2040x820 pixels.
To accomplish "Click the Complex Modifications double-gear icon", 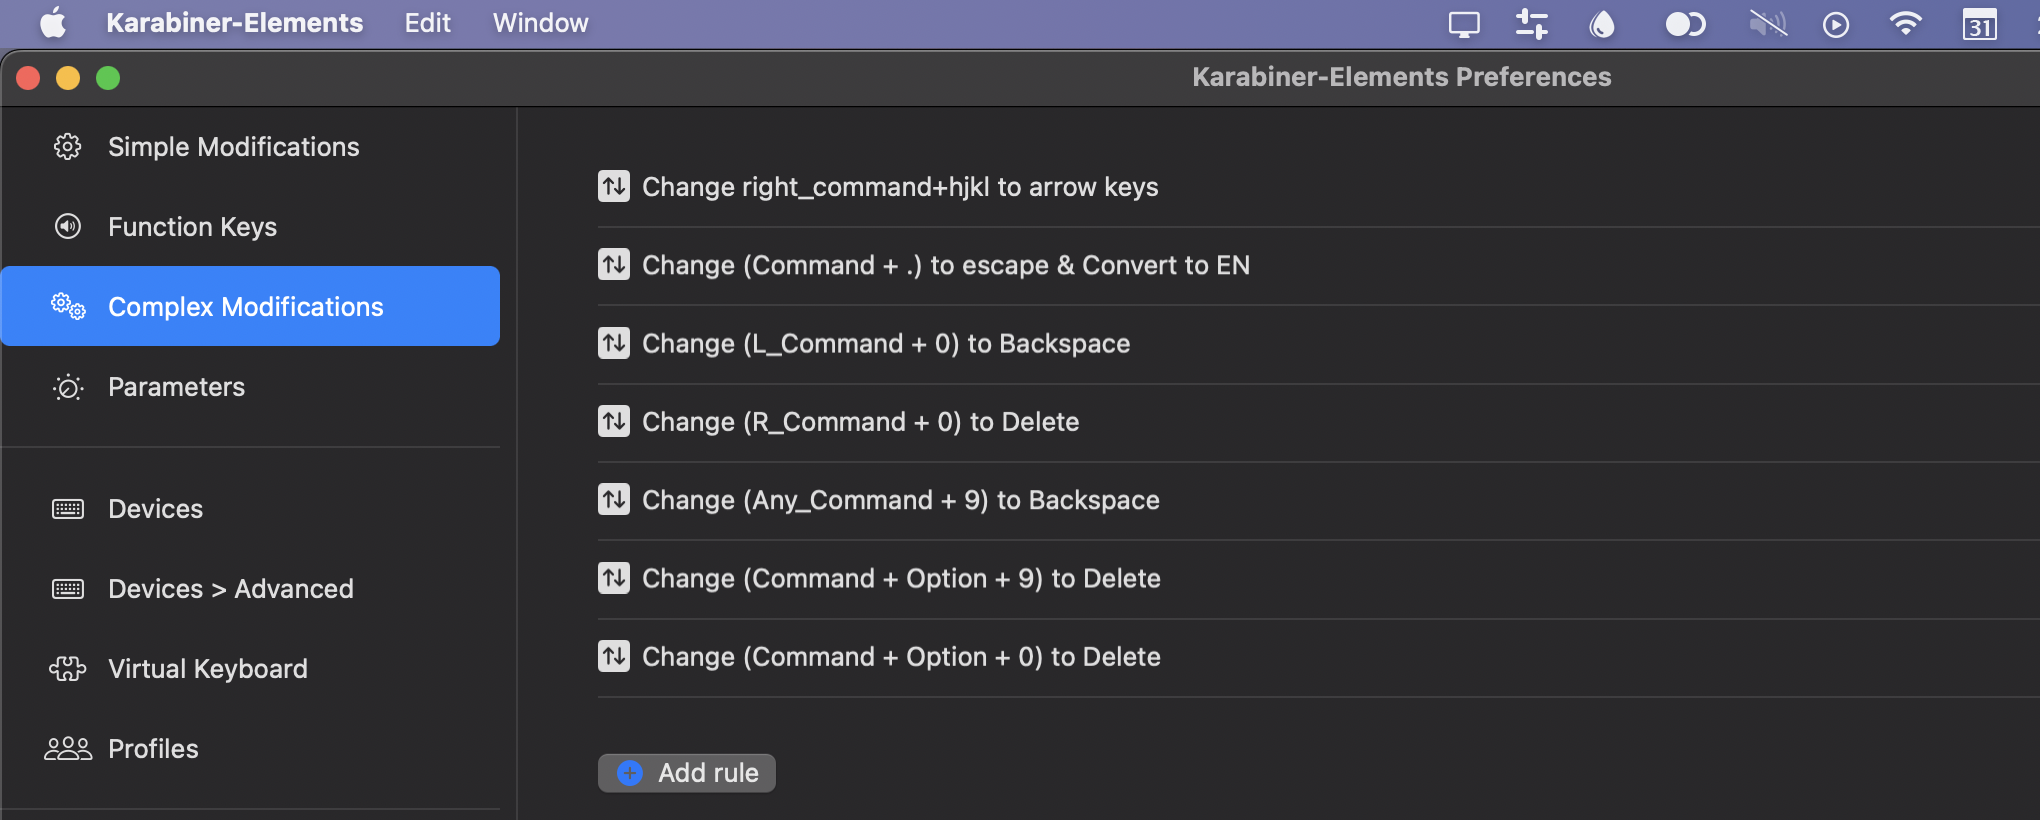I will click(x=67, y=307).
